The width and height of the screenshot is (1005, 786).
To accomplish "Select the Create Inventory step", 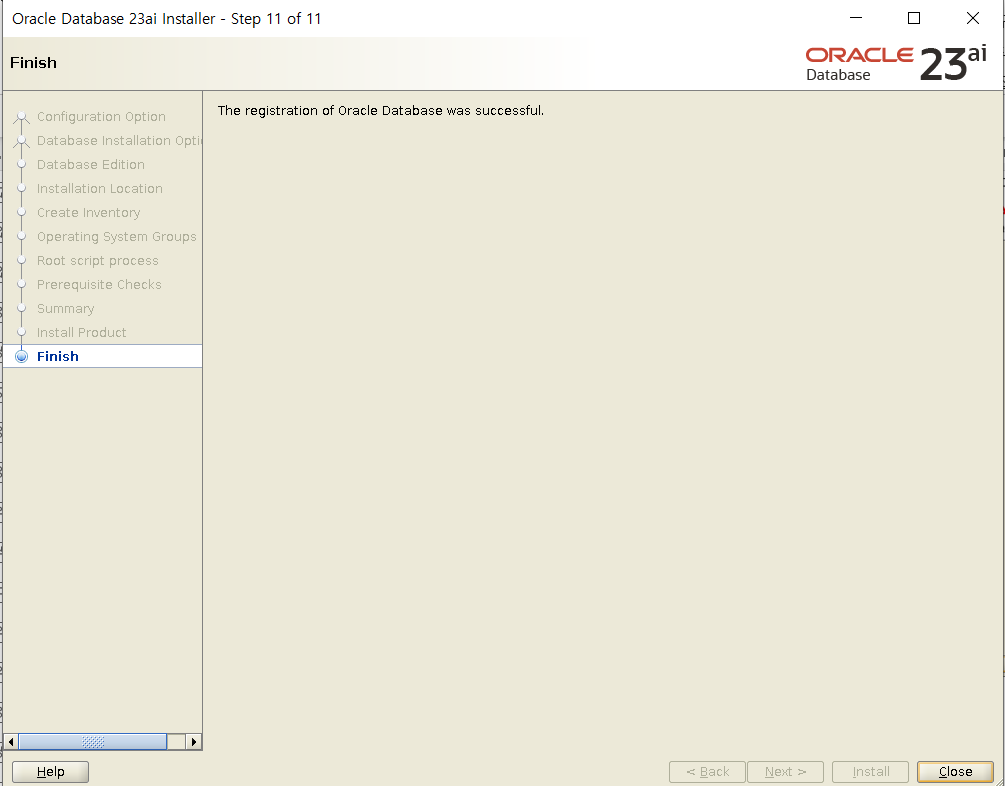I will [88, 212].
